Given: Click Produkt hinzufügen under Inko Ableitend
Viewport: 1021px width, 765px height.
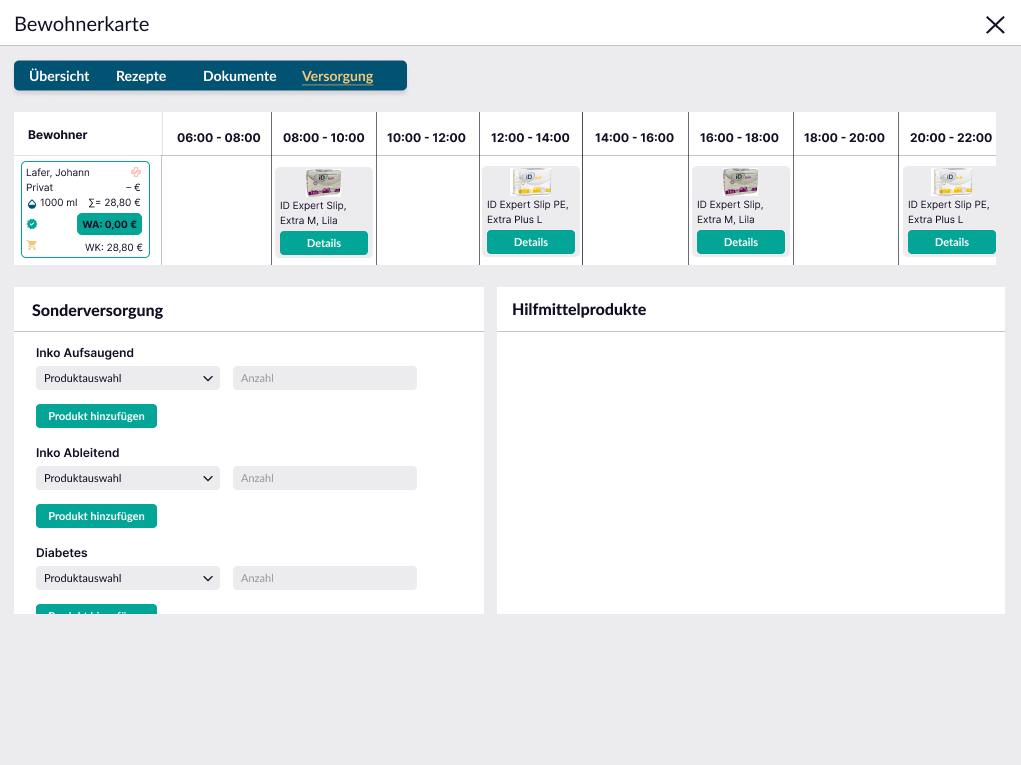Looking at the screenshot, I should click(96, 516).
